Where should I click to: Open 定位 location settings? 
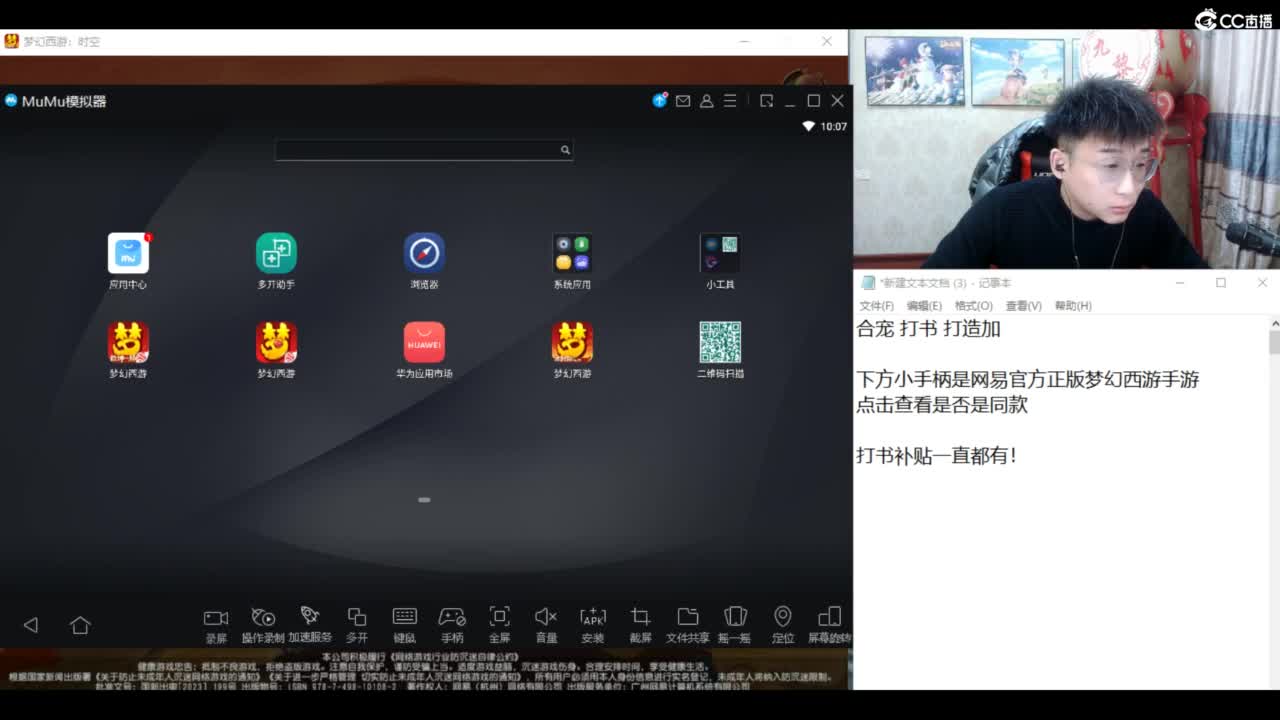[x=783, y=625]
